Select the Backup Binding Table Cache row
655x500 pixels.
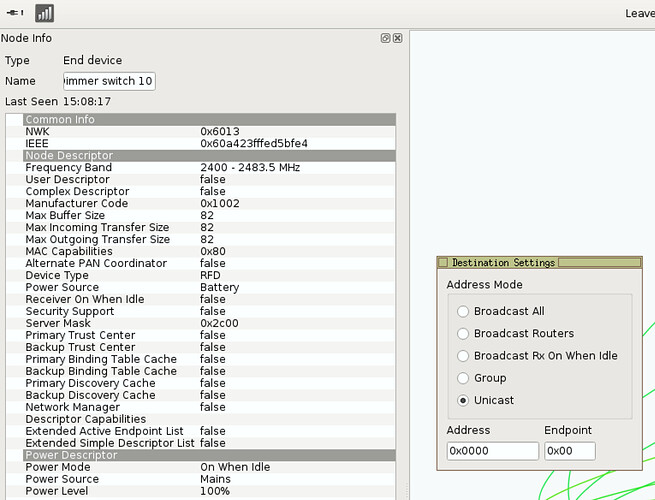[201, 371]
